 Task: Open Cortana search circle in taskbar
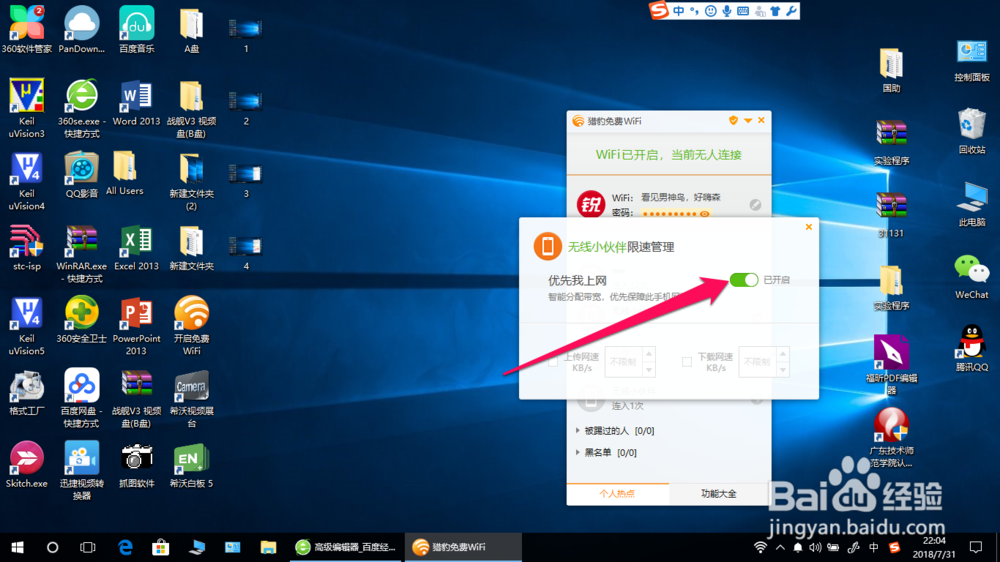click(52, 547)
